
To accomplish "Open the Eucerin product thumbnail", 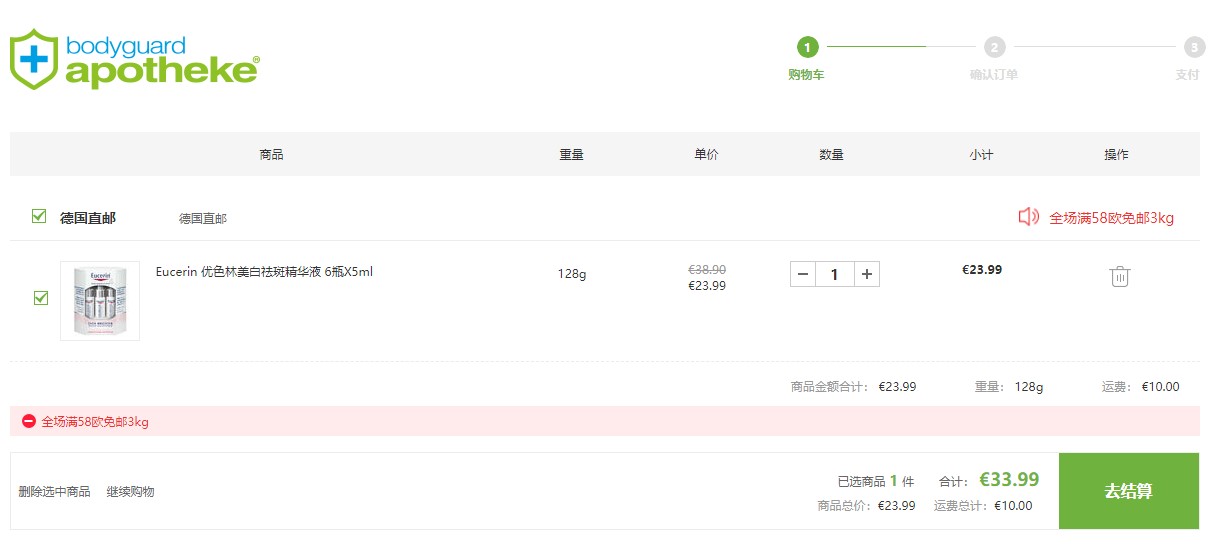I will point(100,301).
